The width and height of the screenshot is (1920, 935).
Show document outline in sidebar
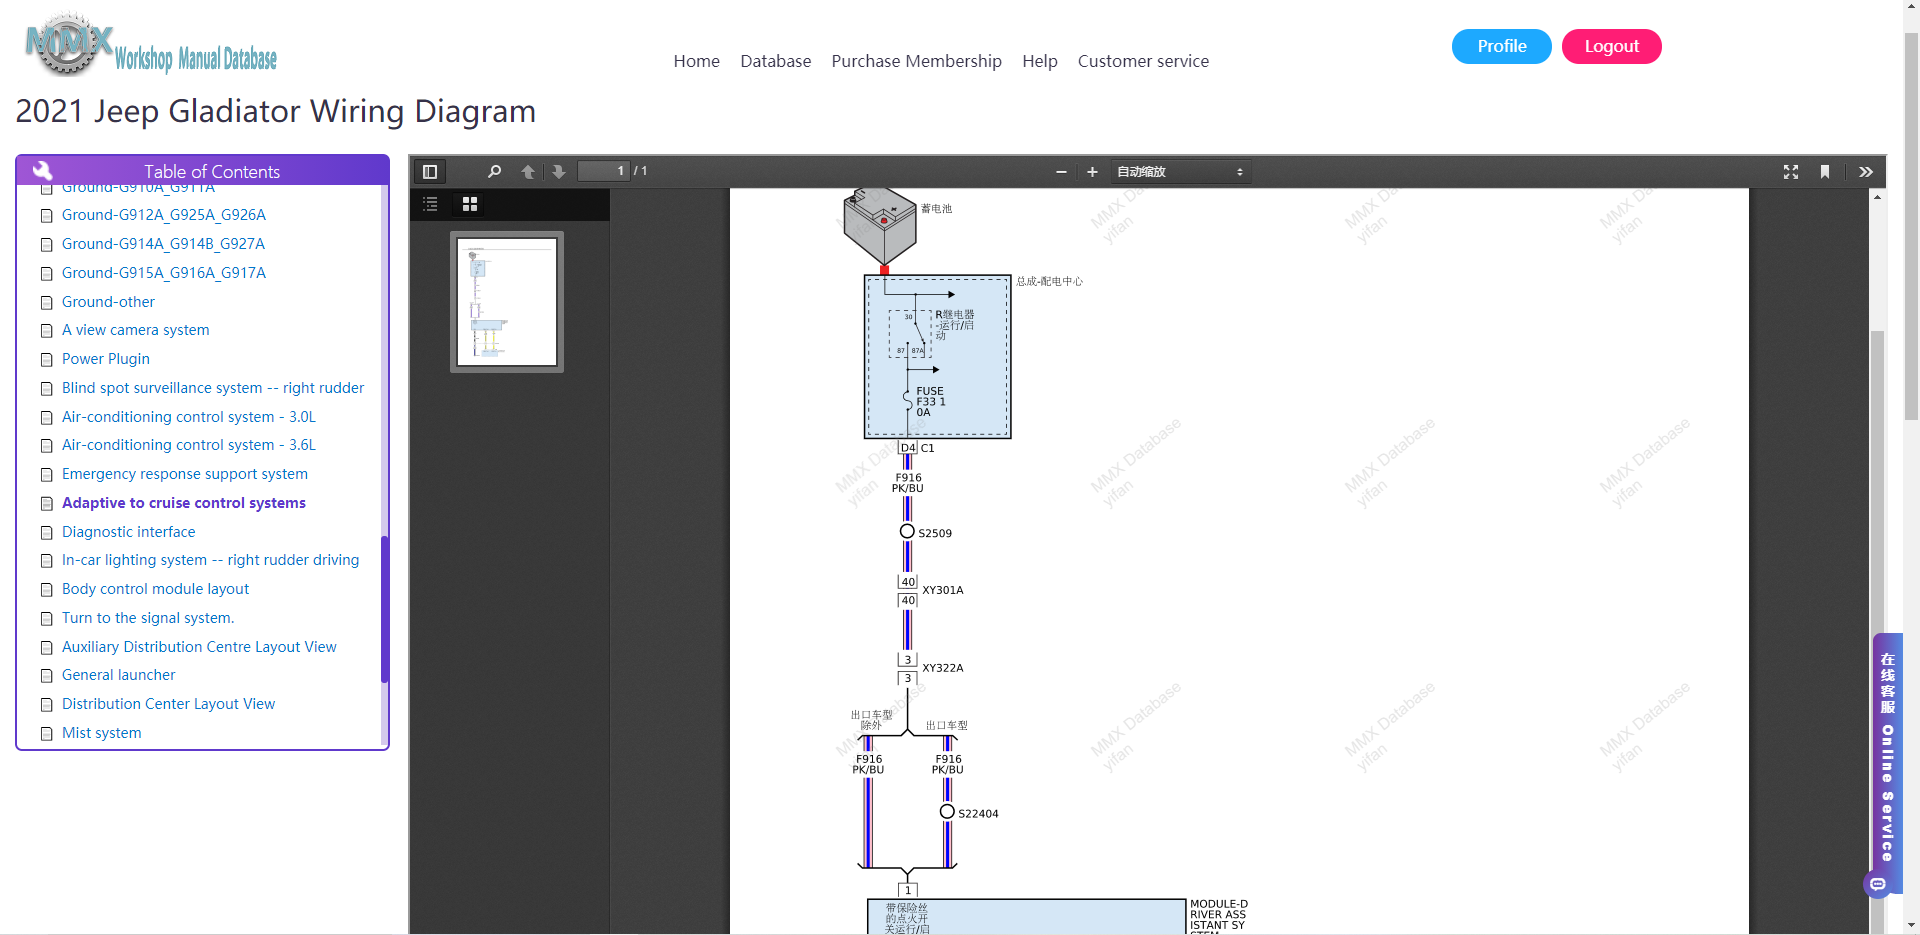tap(431, 204)
